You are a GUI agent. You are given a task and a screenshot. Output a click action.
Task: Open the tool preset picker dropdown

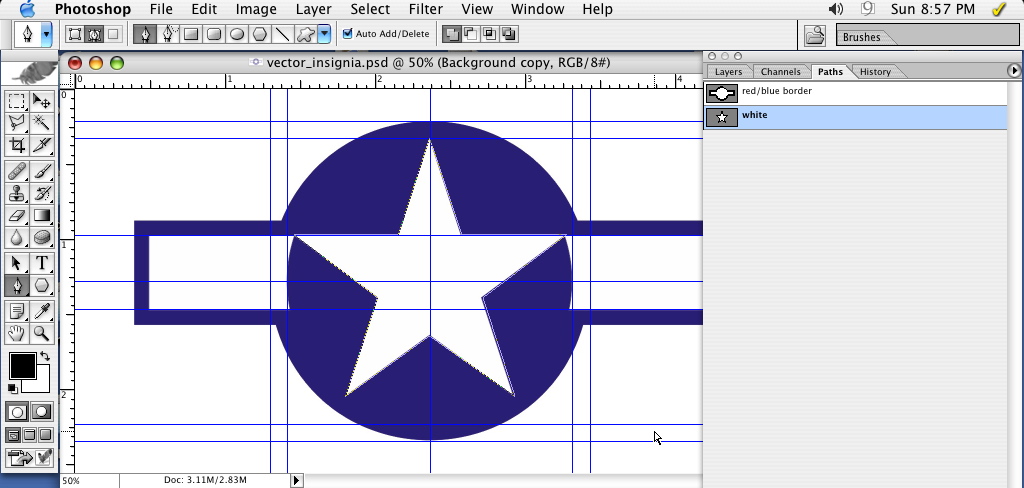pyautogui.click(x=46, y=35)
